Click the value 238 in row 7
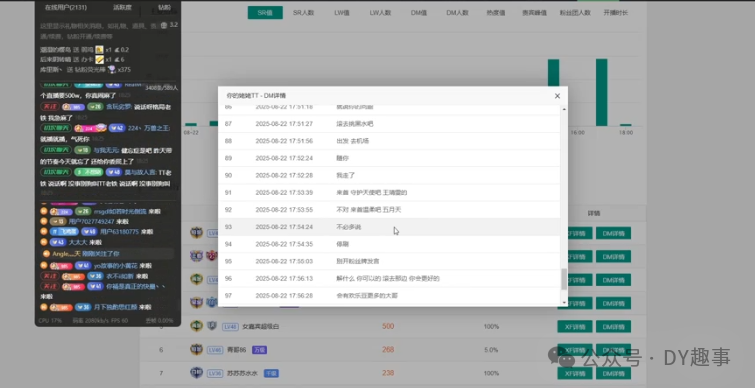This screenshot has width=755, height=388. click(388, 373)
